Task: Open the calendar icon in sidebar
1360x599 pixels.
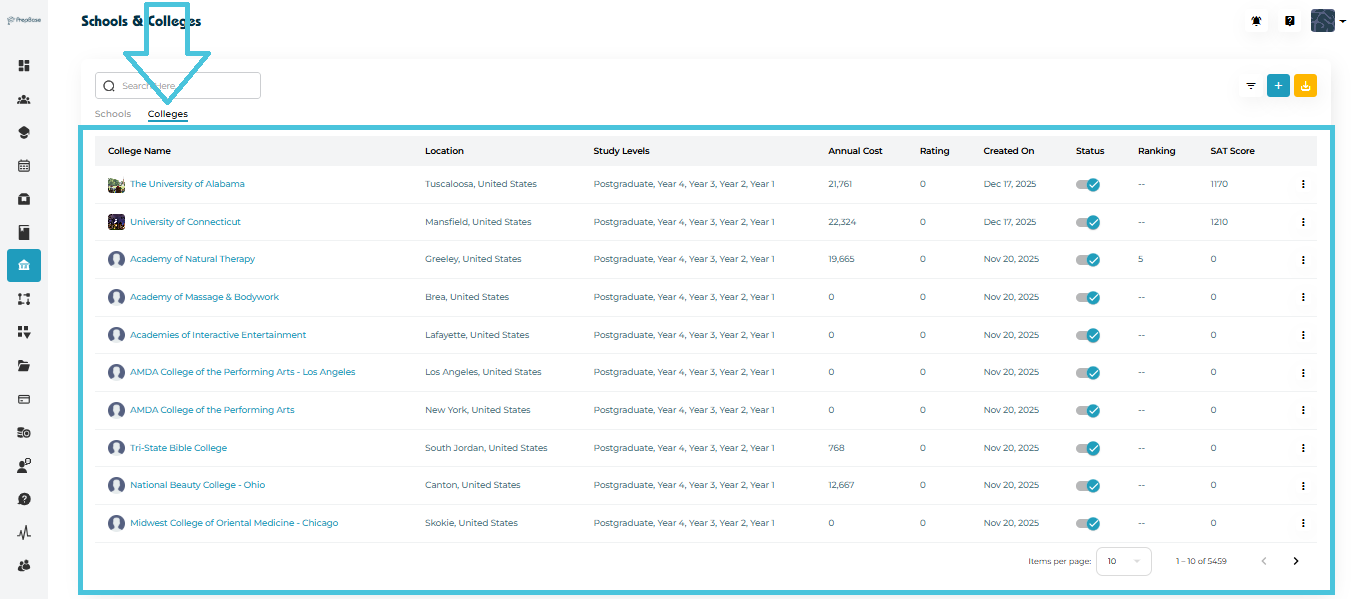Action: [24, 166]
